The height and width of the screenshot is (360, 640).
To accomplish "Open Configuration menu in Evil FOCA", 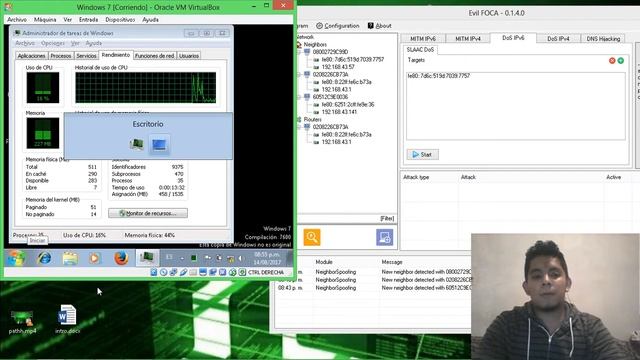I will click(x=338, y=26).
